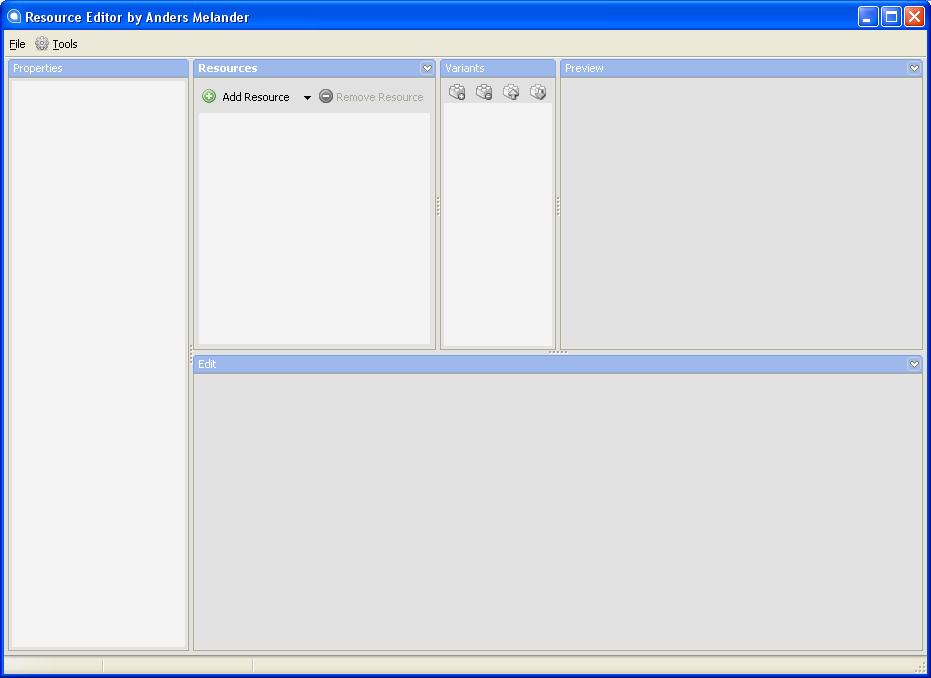Click the move variant down icon

[538, 92]
